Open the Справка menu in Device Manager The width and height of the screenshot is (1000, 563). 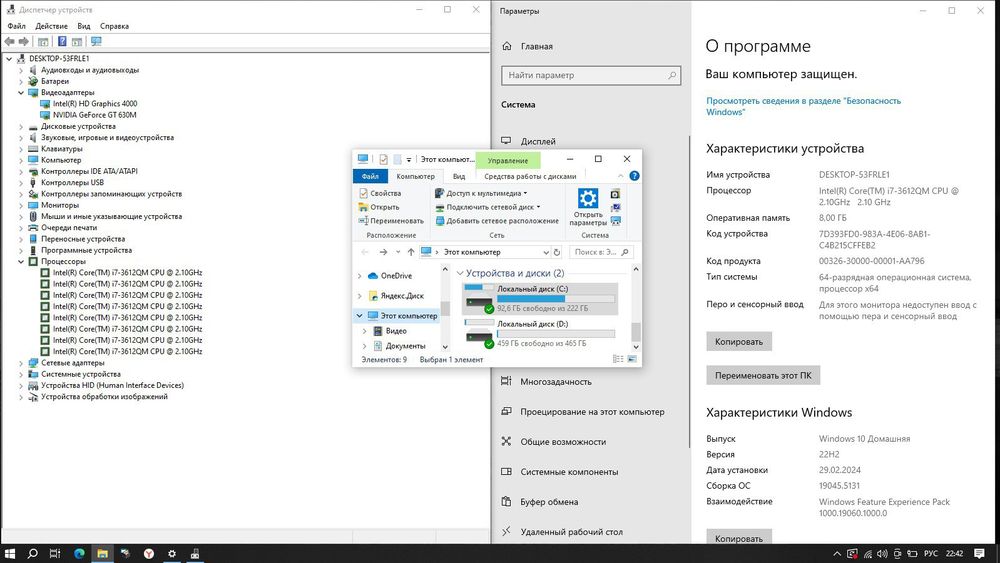(114, 26)
